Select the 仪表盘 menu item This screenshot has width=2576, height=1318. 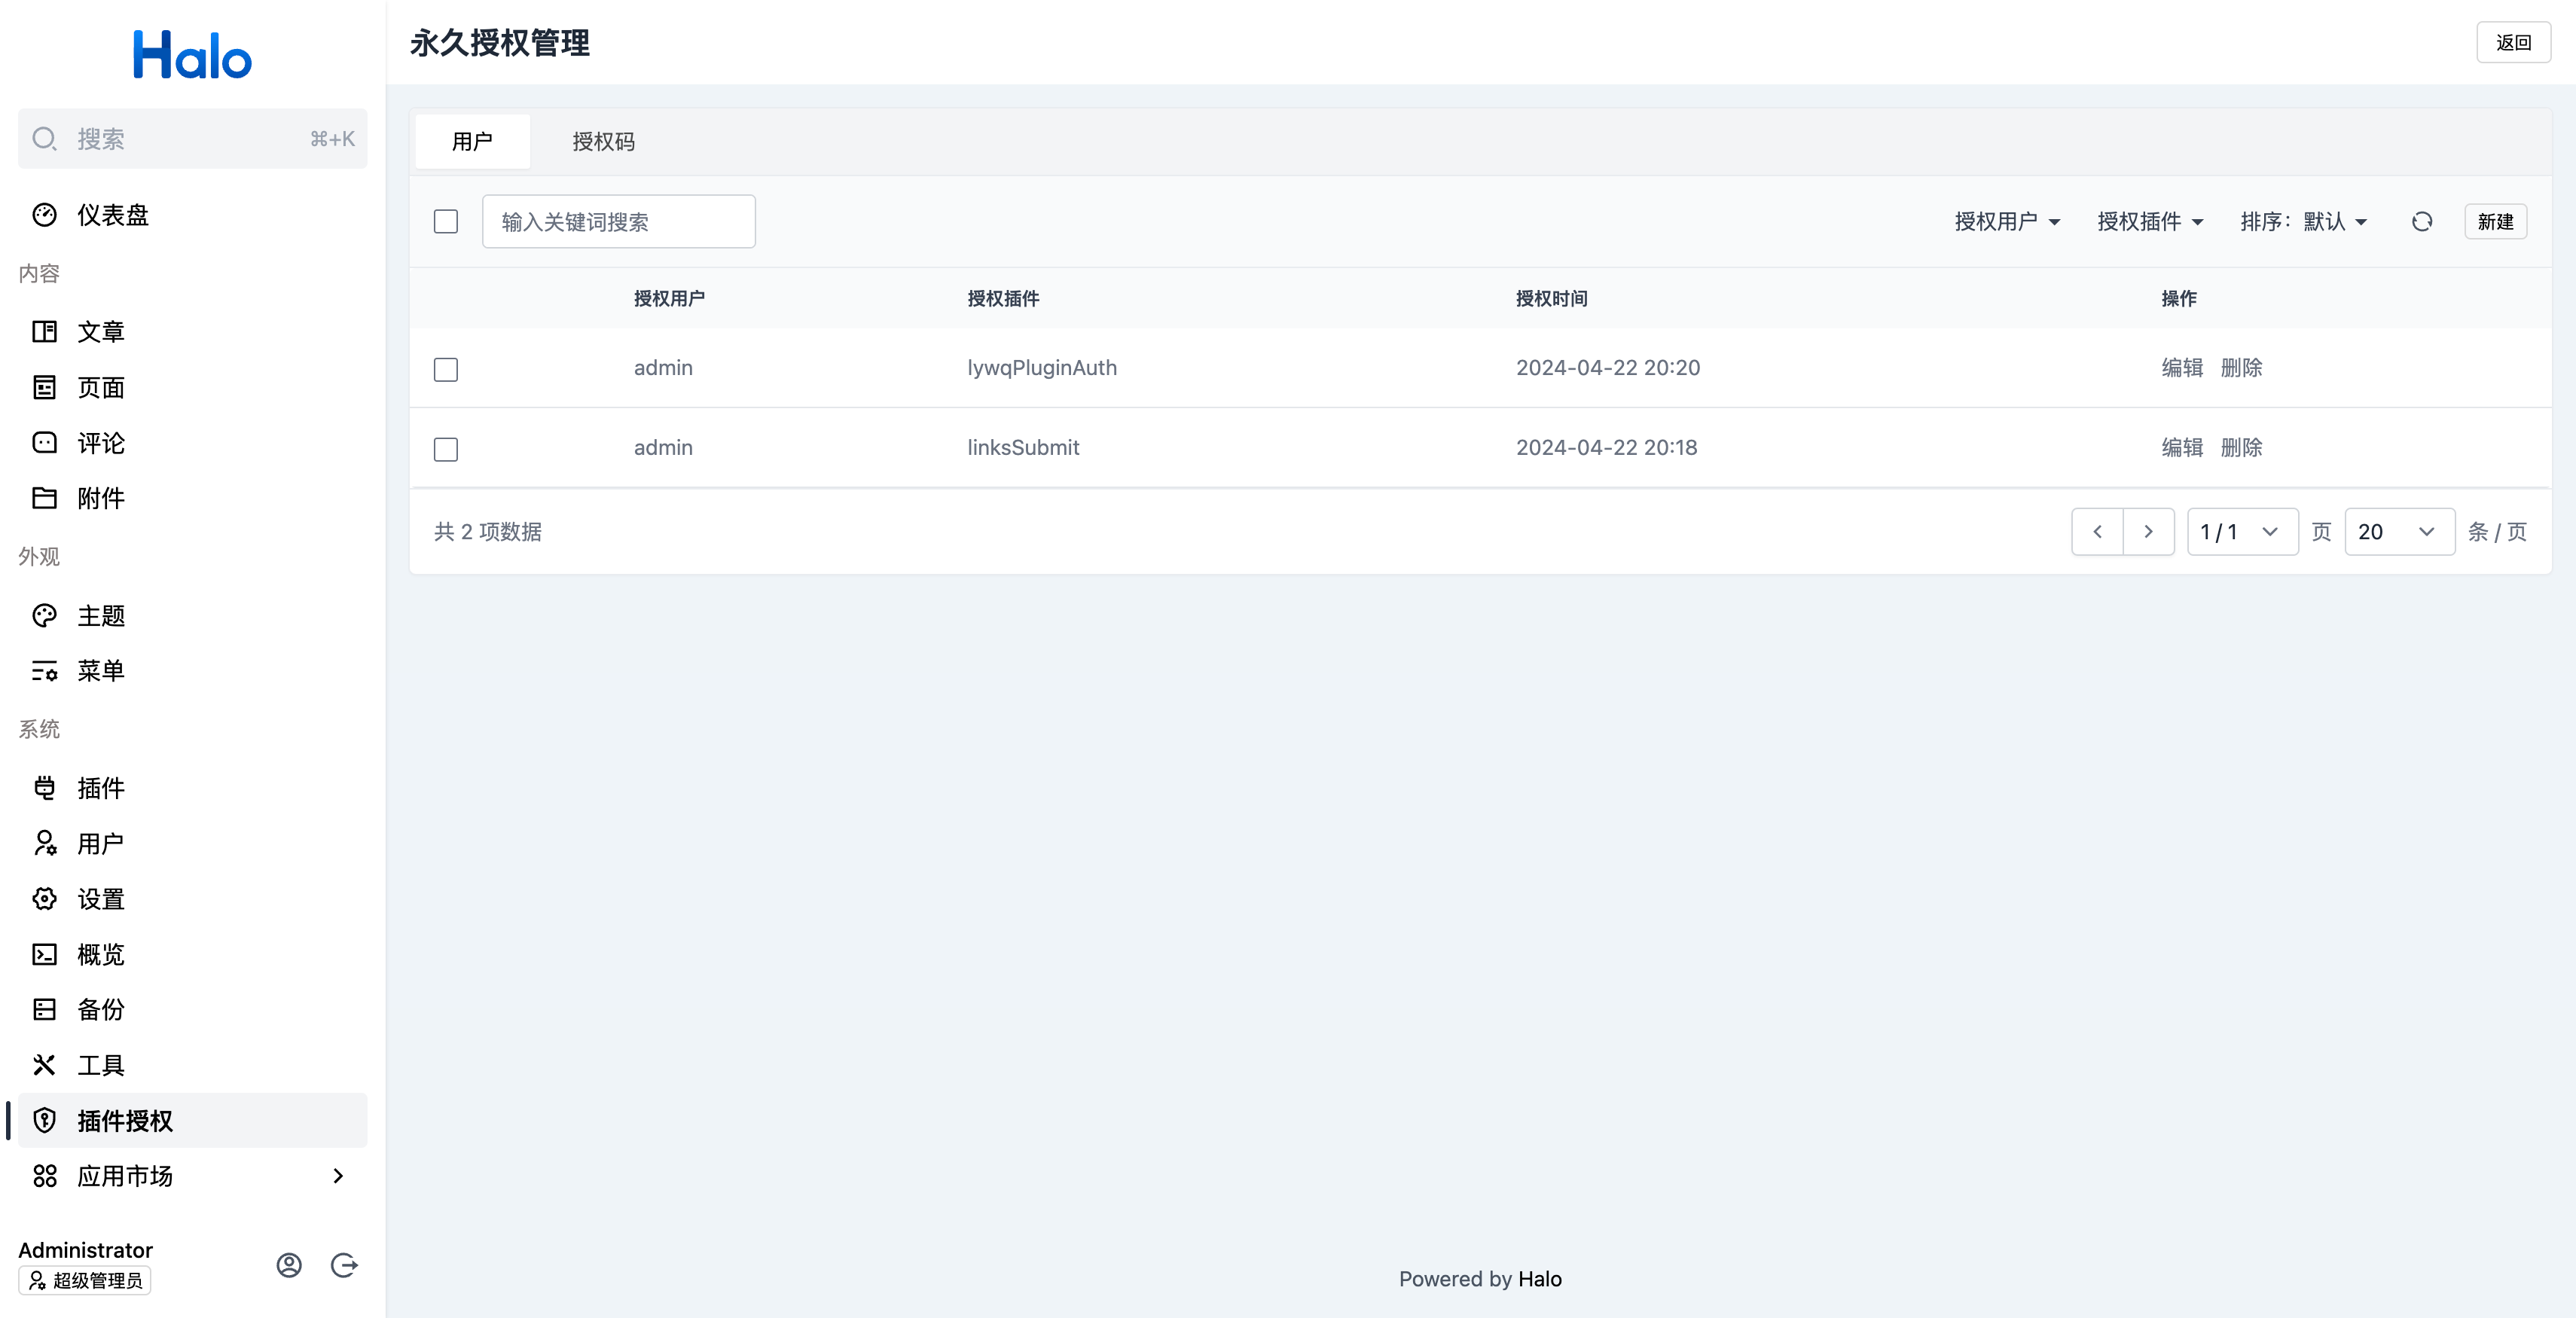coord(192,215)
